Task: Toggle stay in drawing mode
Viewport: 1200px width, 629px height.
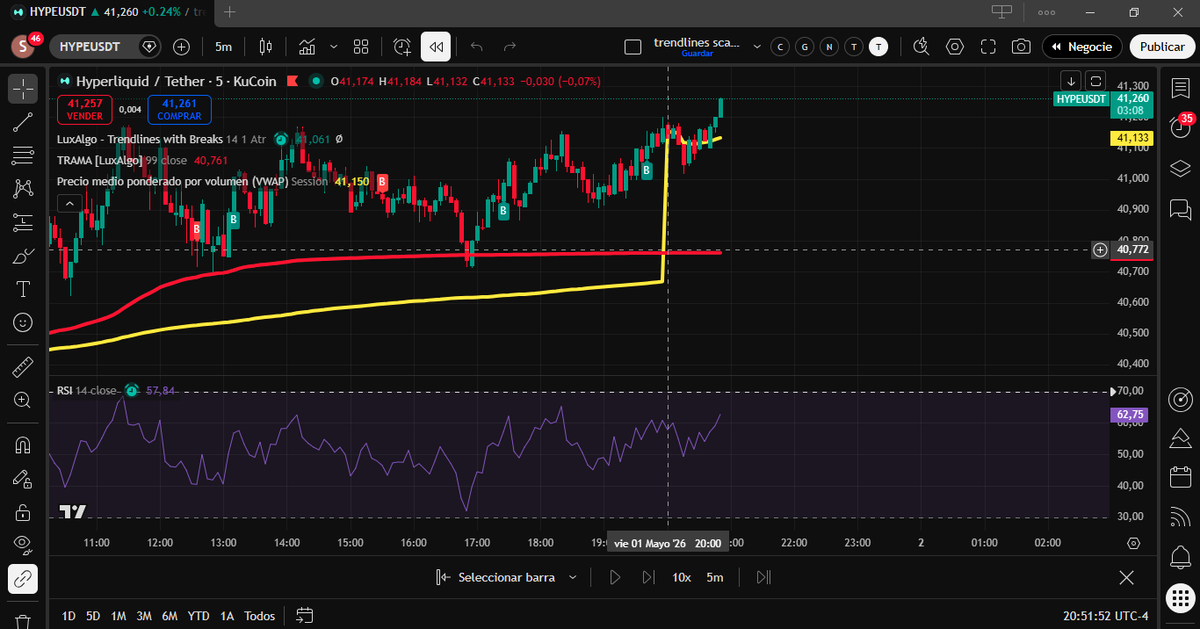Action: (23, 478)
